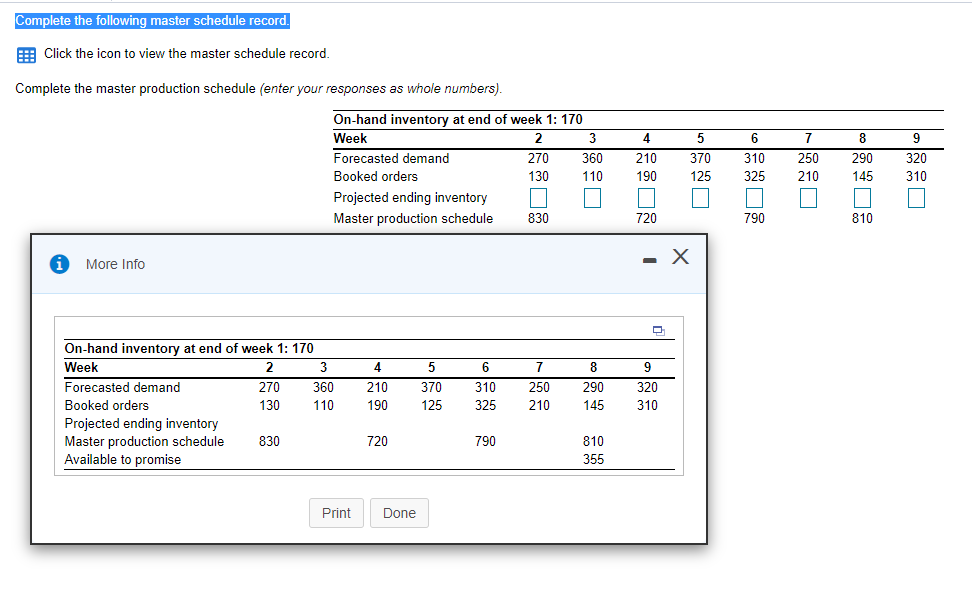Click 'Projected ending inventory' label in main table

410,198
